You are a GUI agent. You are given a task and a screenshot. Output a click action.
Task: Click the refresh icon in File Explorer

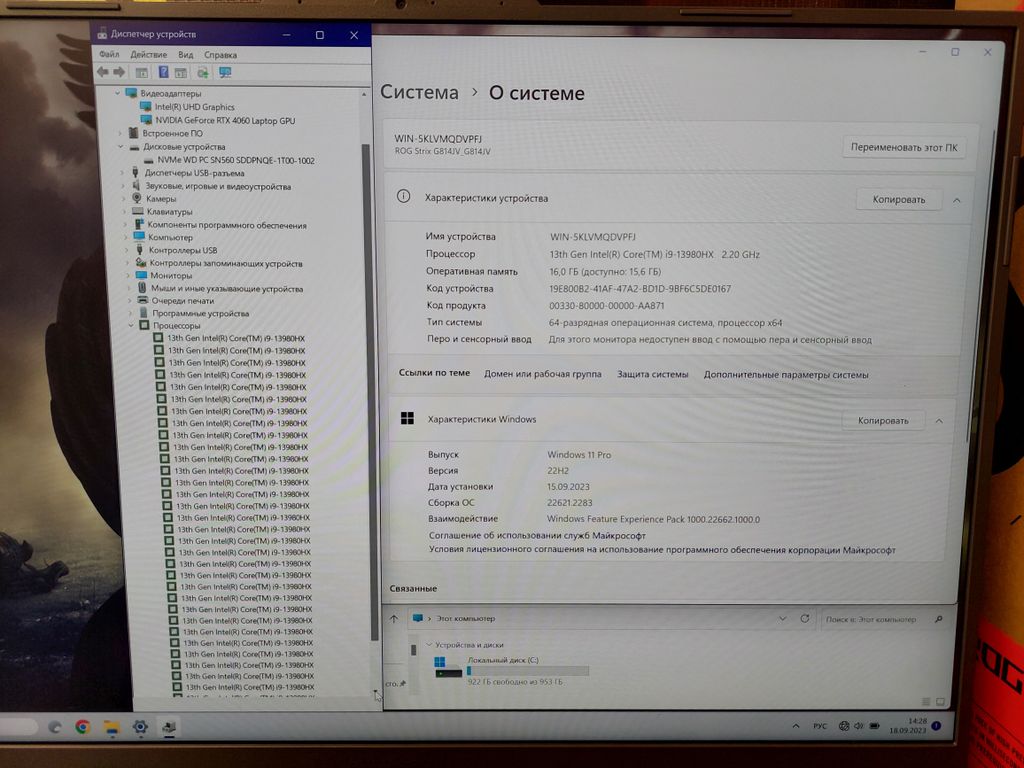805,619
